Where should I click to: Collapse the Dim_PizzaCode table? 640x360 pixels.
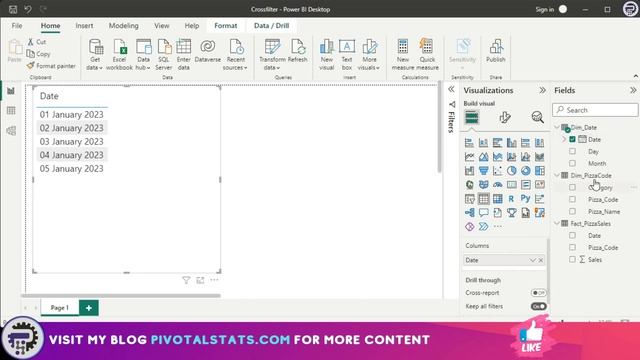click(557, 176)
